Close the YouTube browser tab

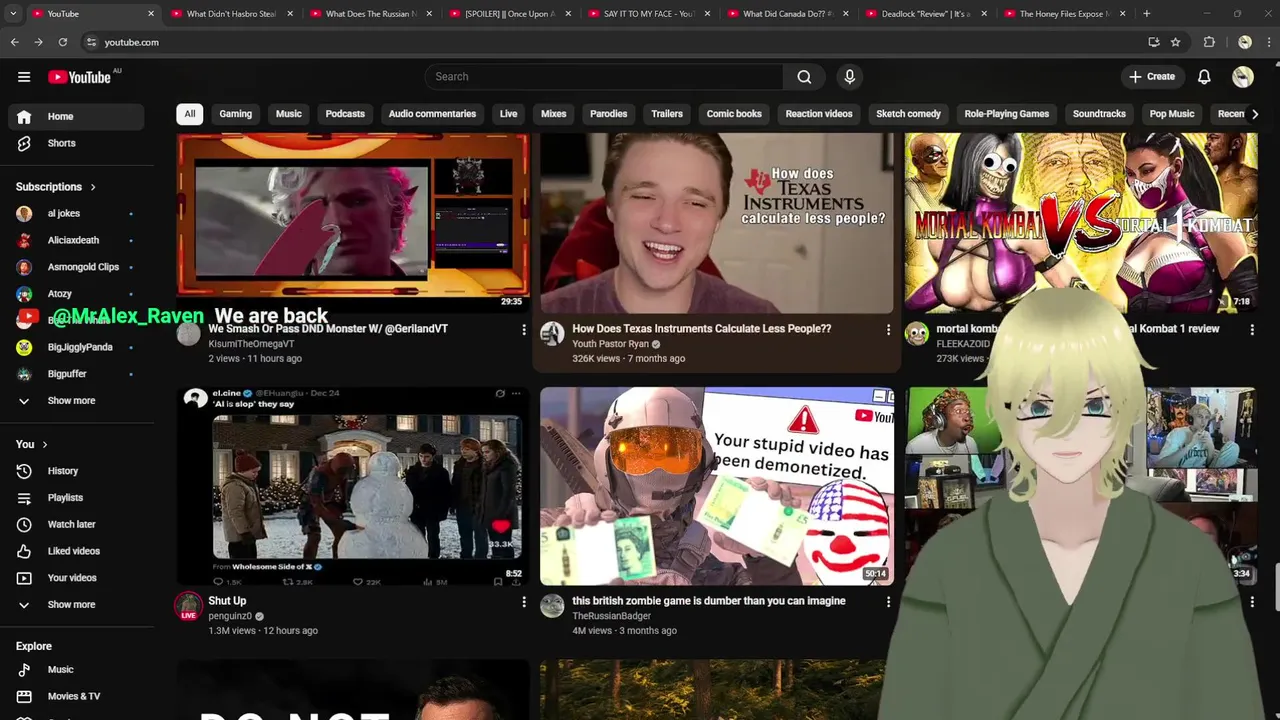[151, 14]
